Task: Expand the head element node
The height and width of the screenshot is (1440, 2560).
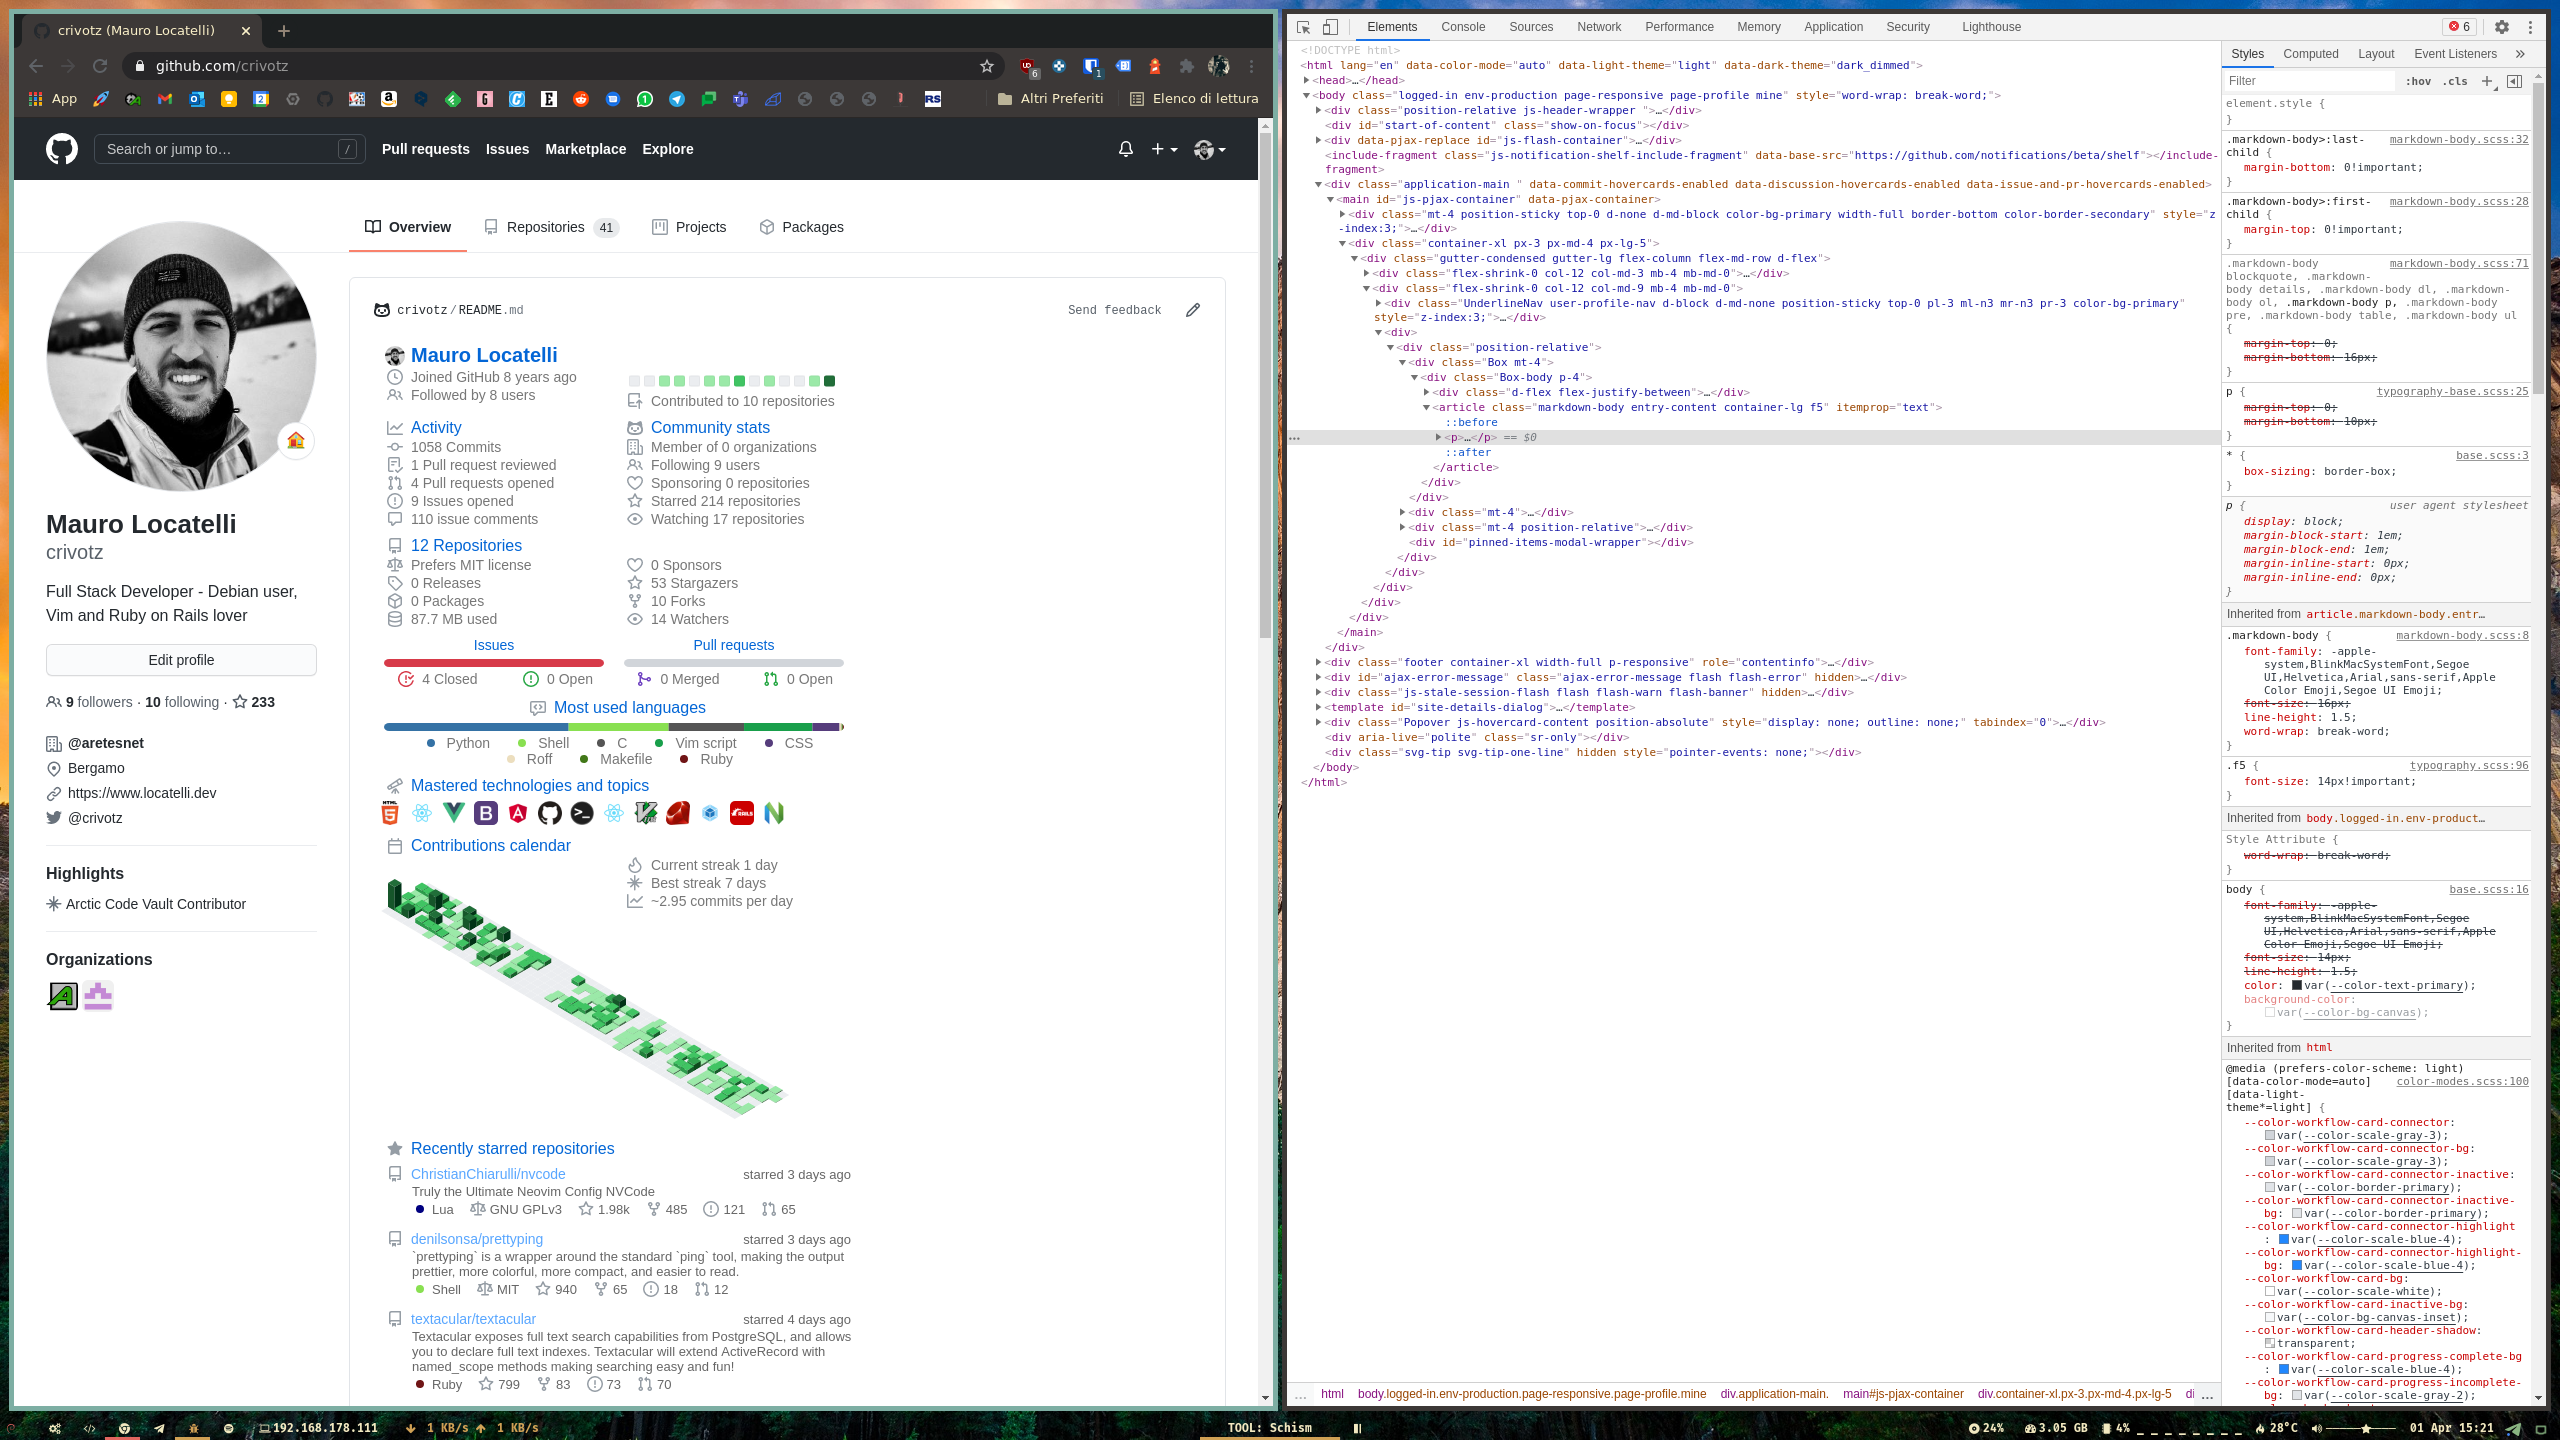Action: click(x=1307, y=80)
